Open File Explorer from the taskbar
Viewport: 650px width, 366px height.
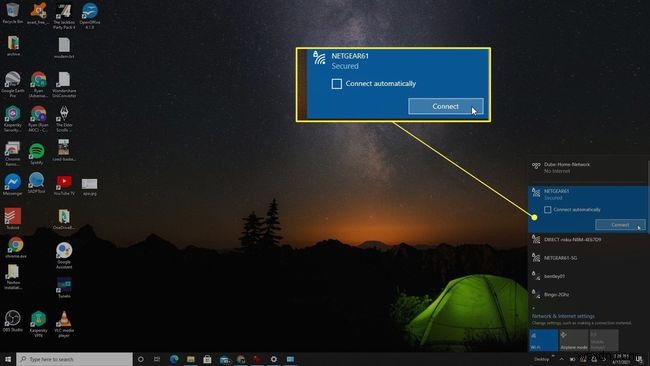click(x=191, y=359)
